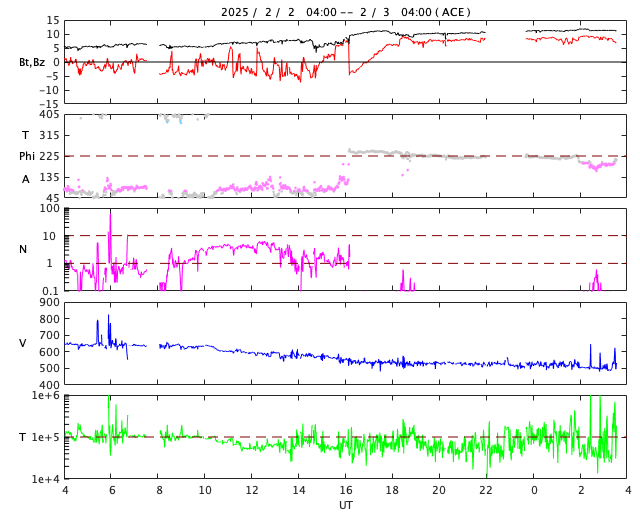This screenshot has width=640, height=512.
Task: Click the "18" hour tick on the UT axis
Action: point(392,490)
